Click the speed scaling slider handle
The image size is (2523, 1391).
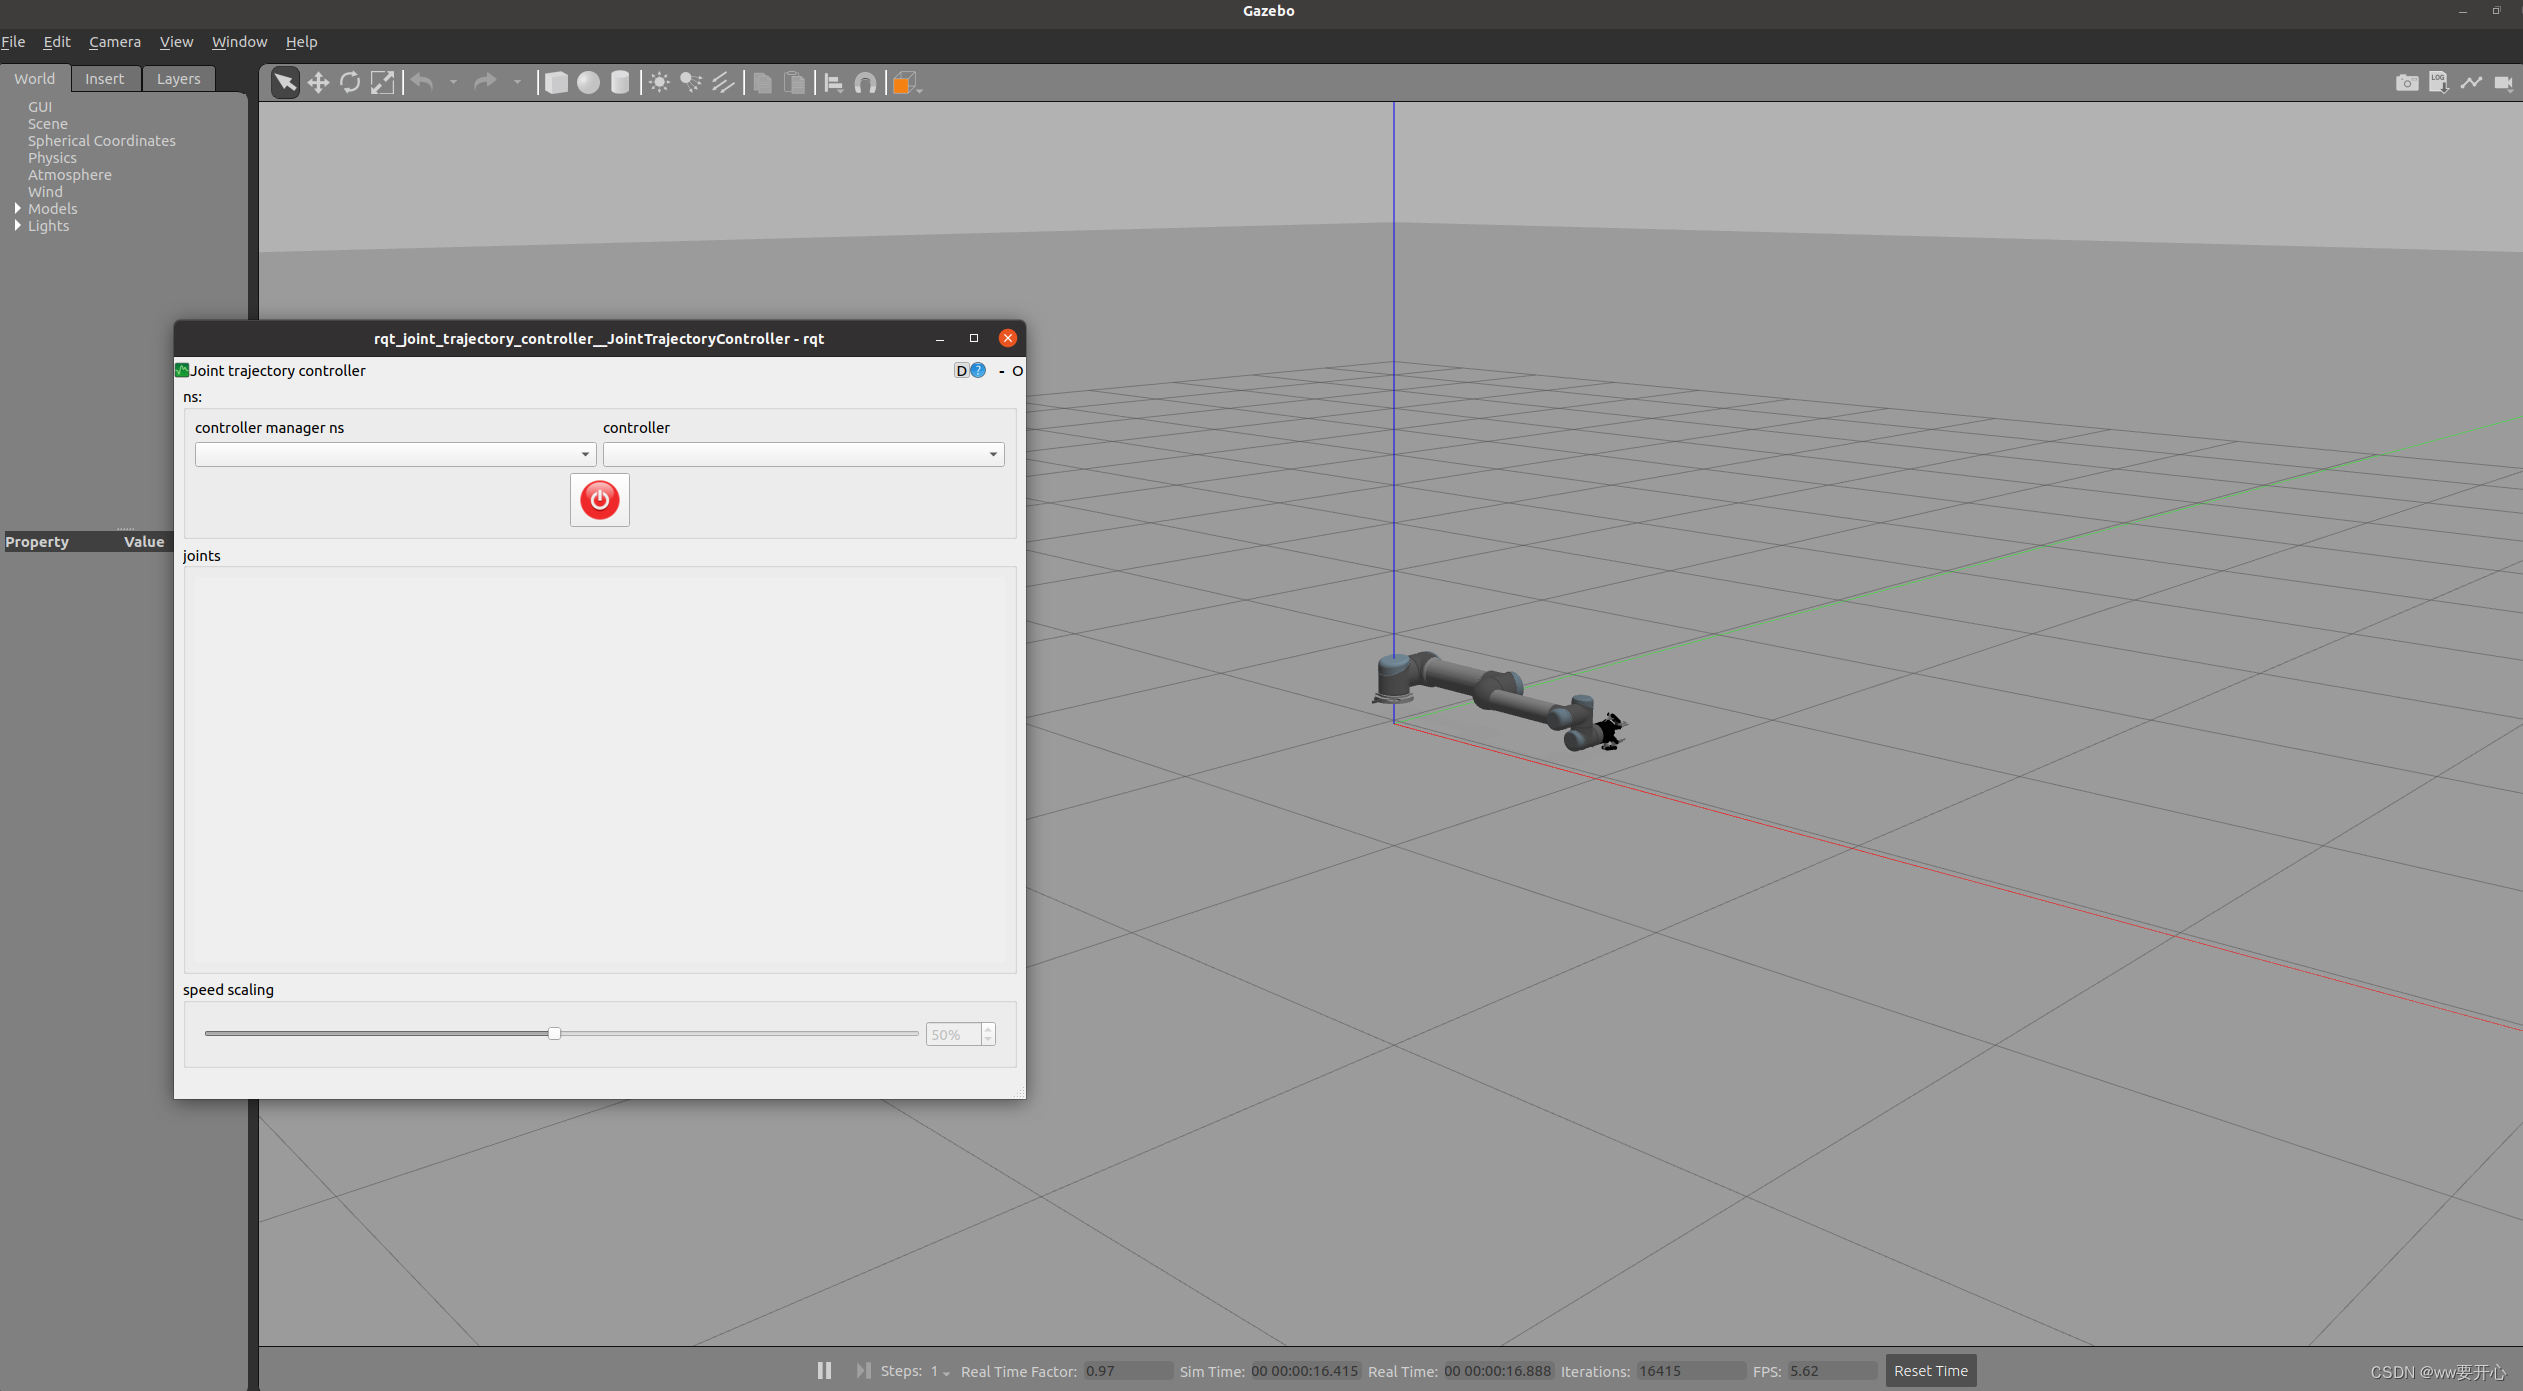554,1033
